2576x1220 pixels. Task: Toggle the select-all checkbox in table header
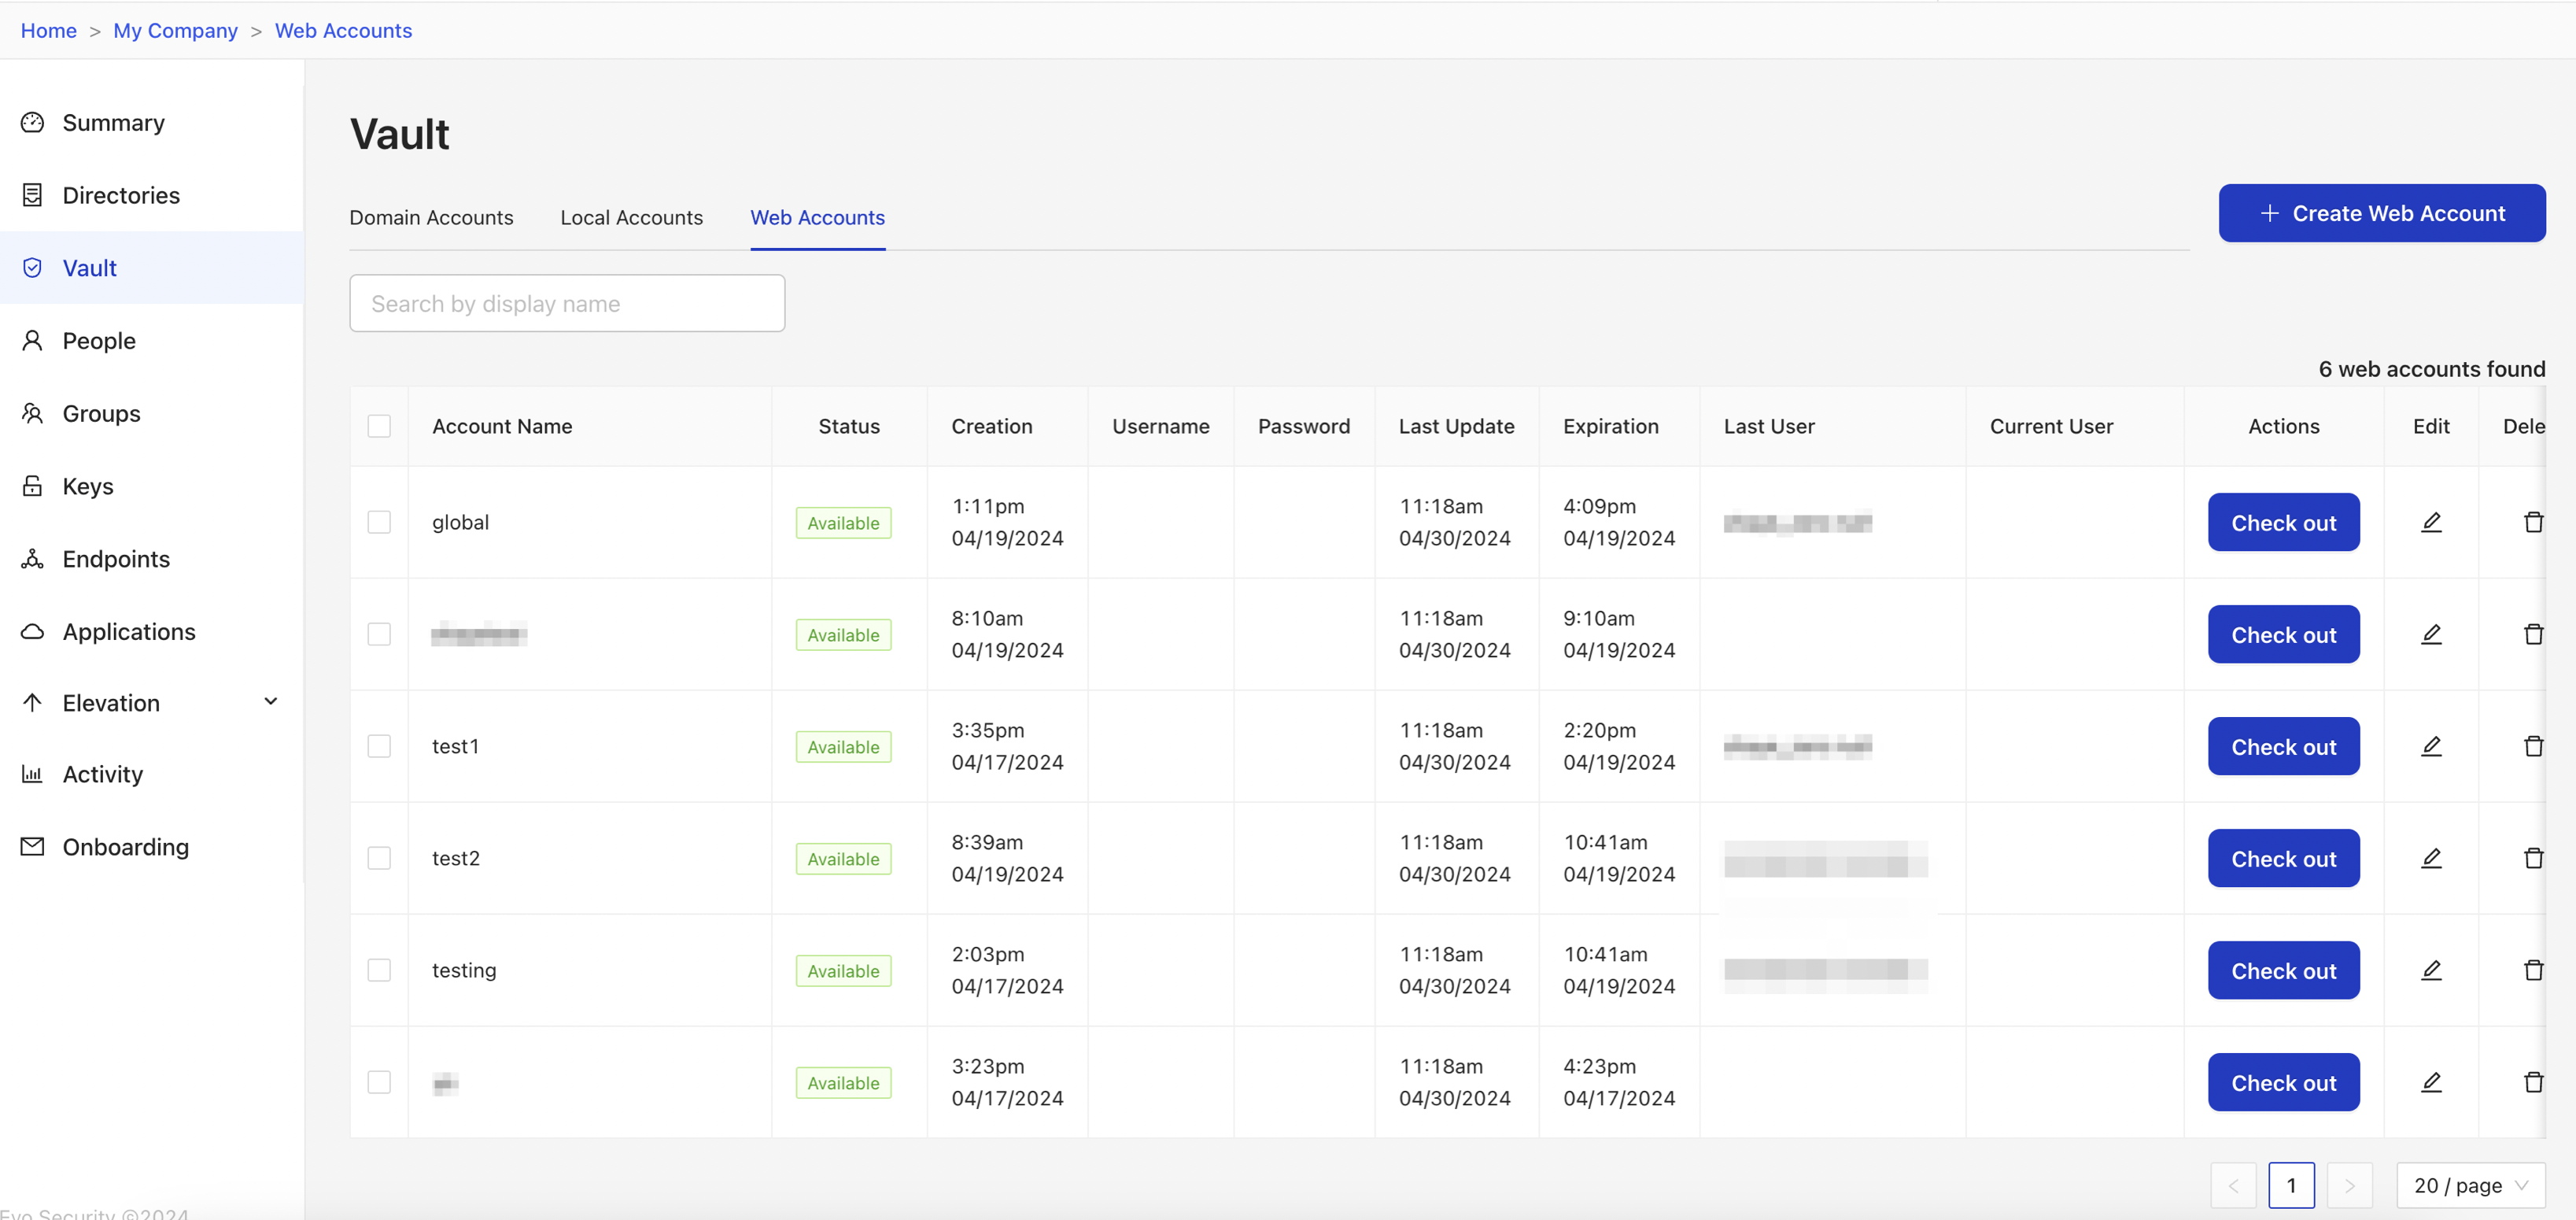click(379, 426)
